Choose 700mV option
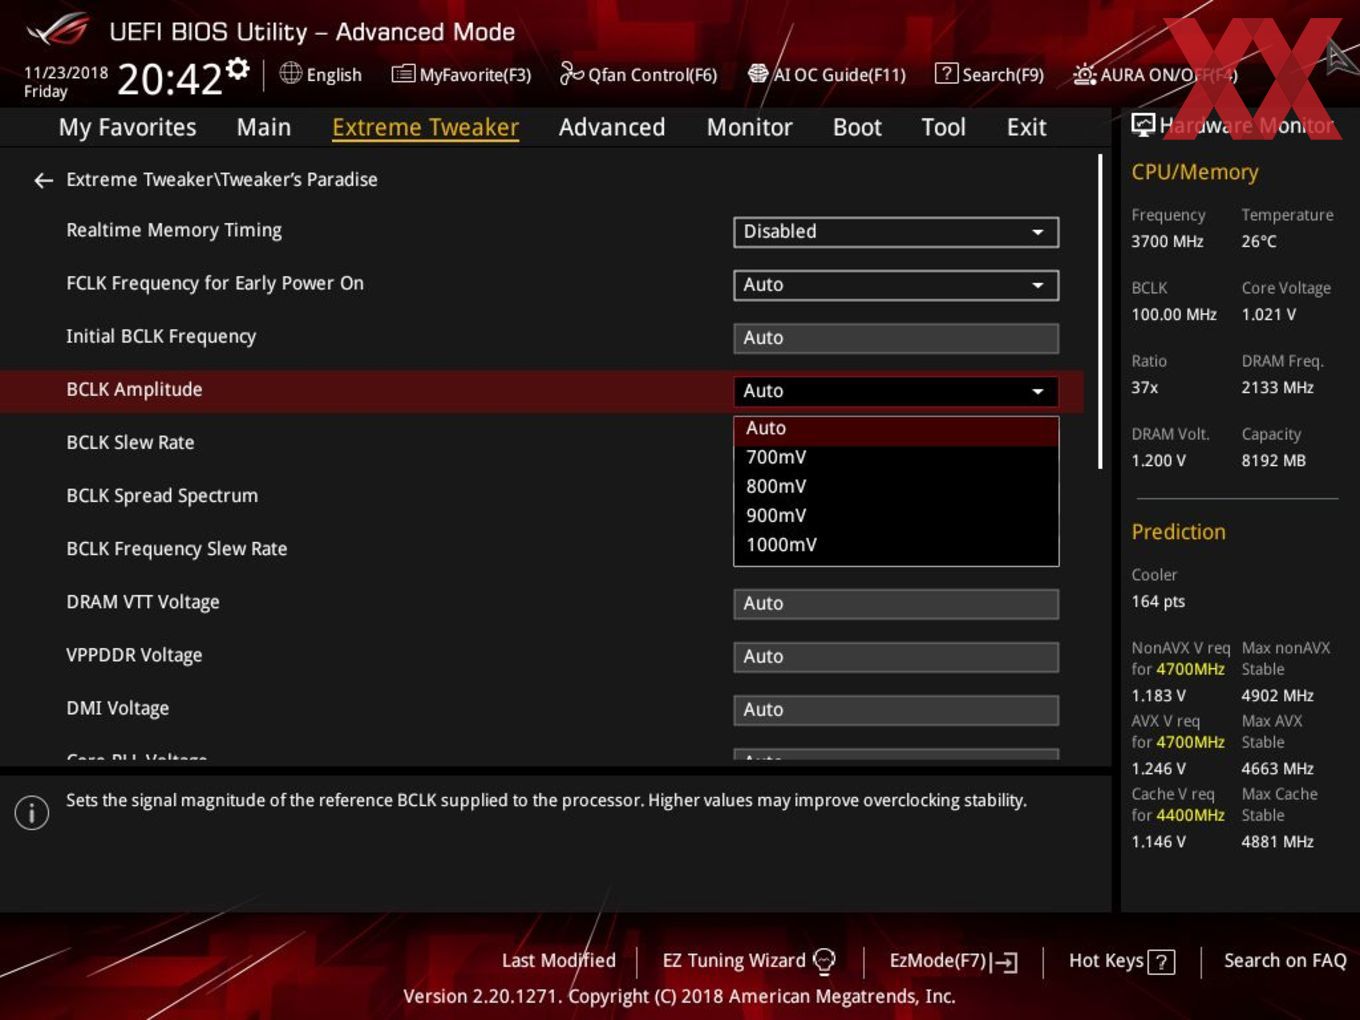Viewport: 1360px width, 1020px height. 896,457
